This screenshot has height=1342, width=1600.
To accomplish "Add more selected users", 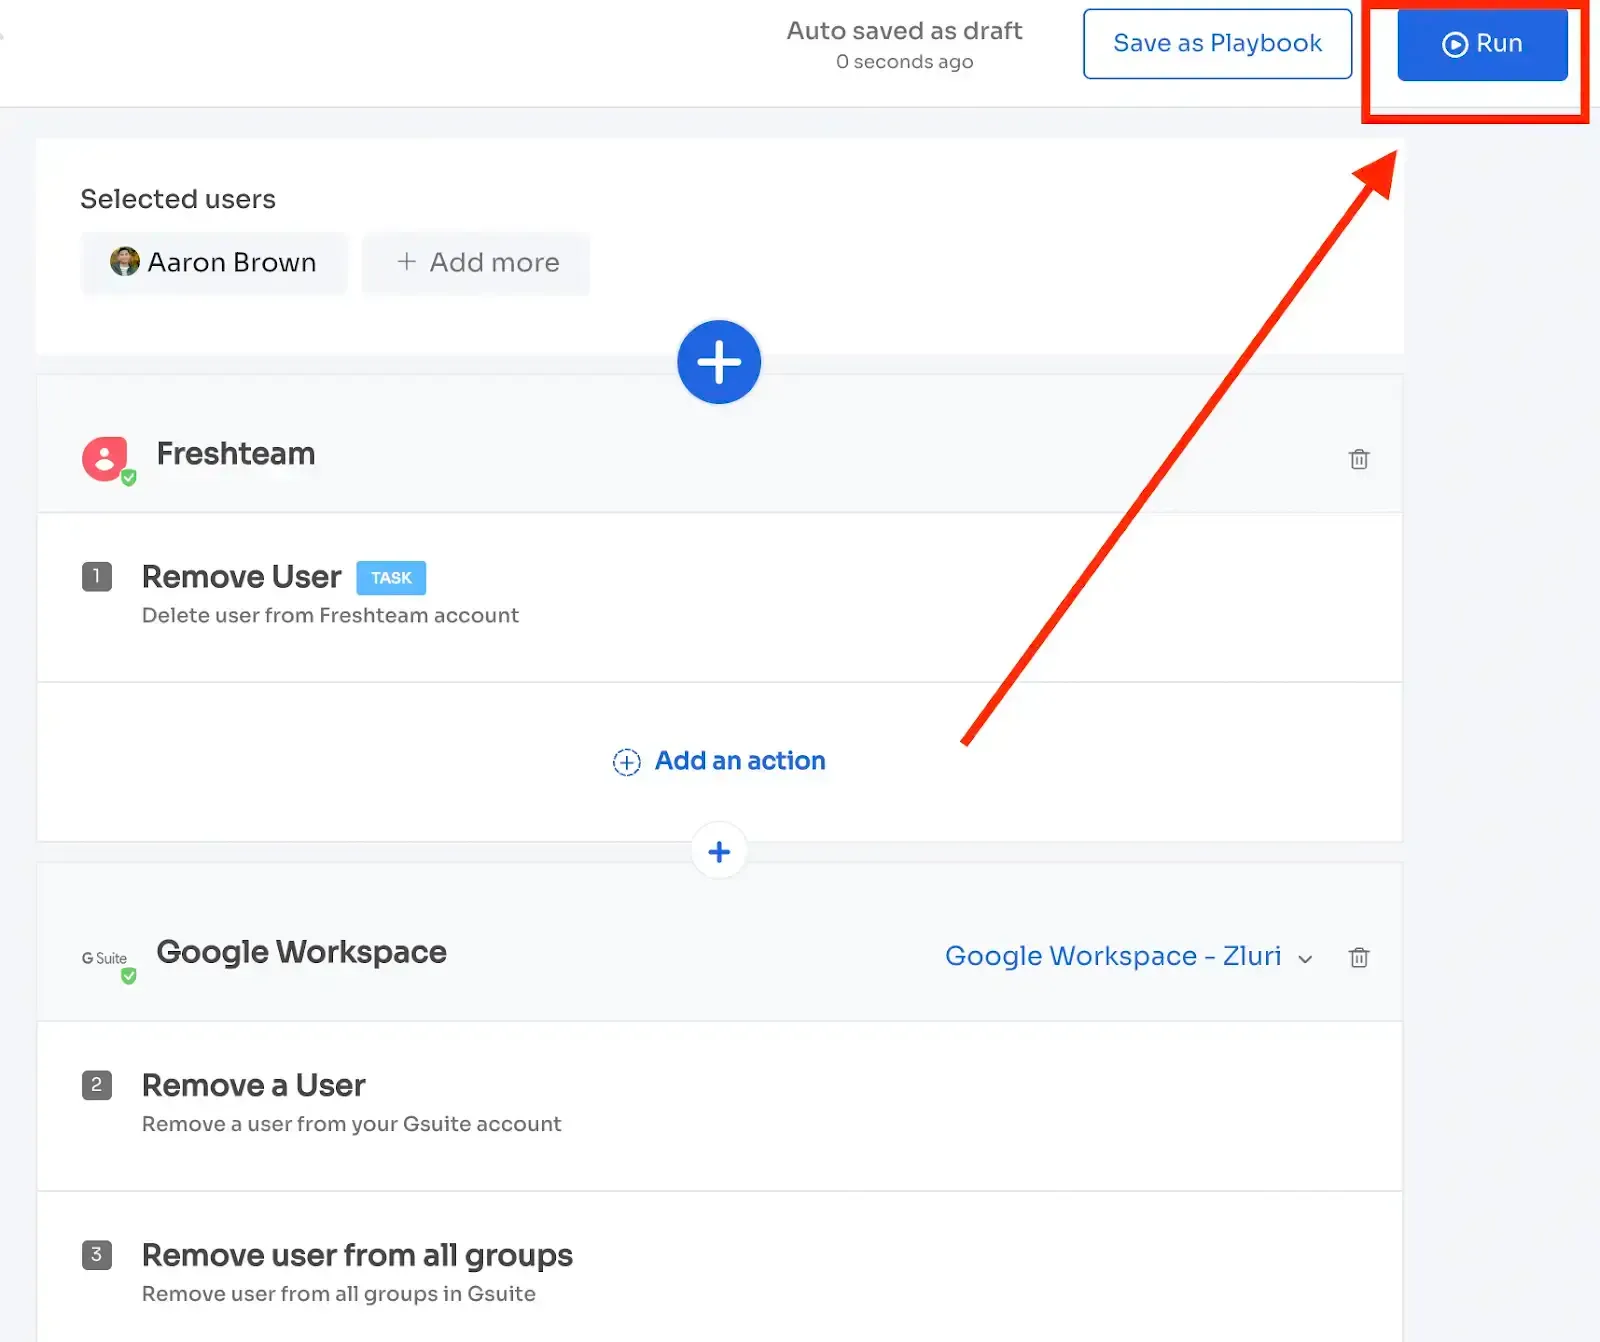I will [x=476, y=263].
